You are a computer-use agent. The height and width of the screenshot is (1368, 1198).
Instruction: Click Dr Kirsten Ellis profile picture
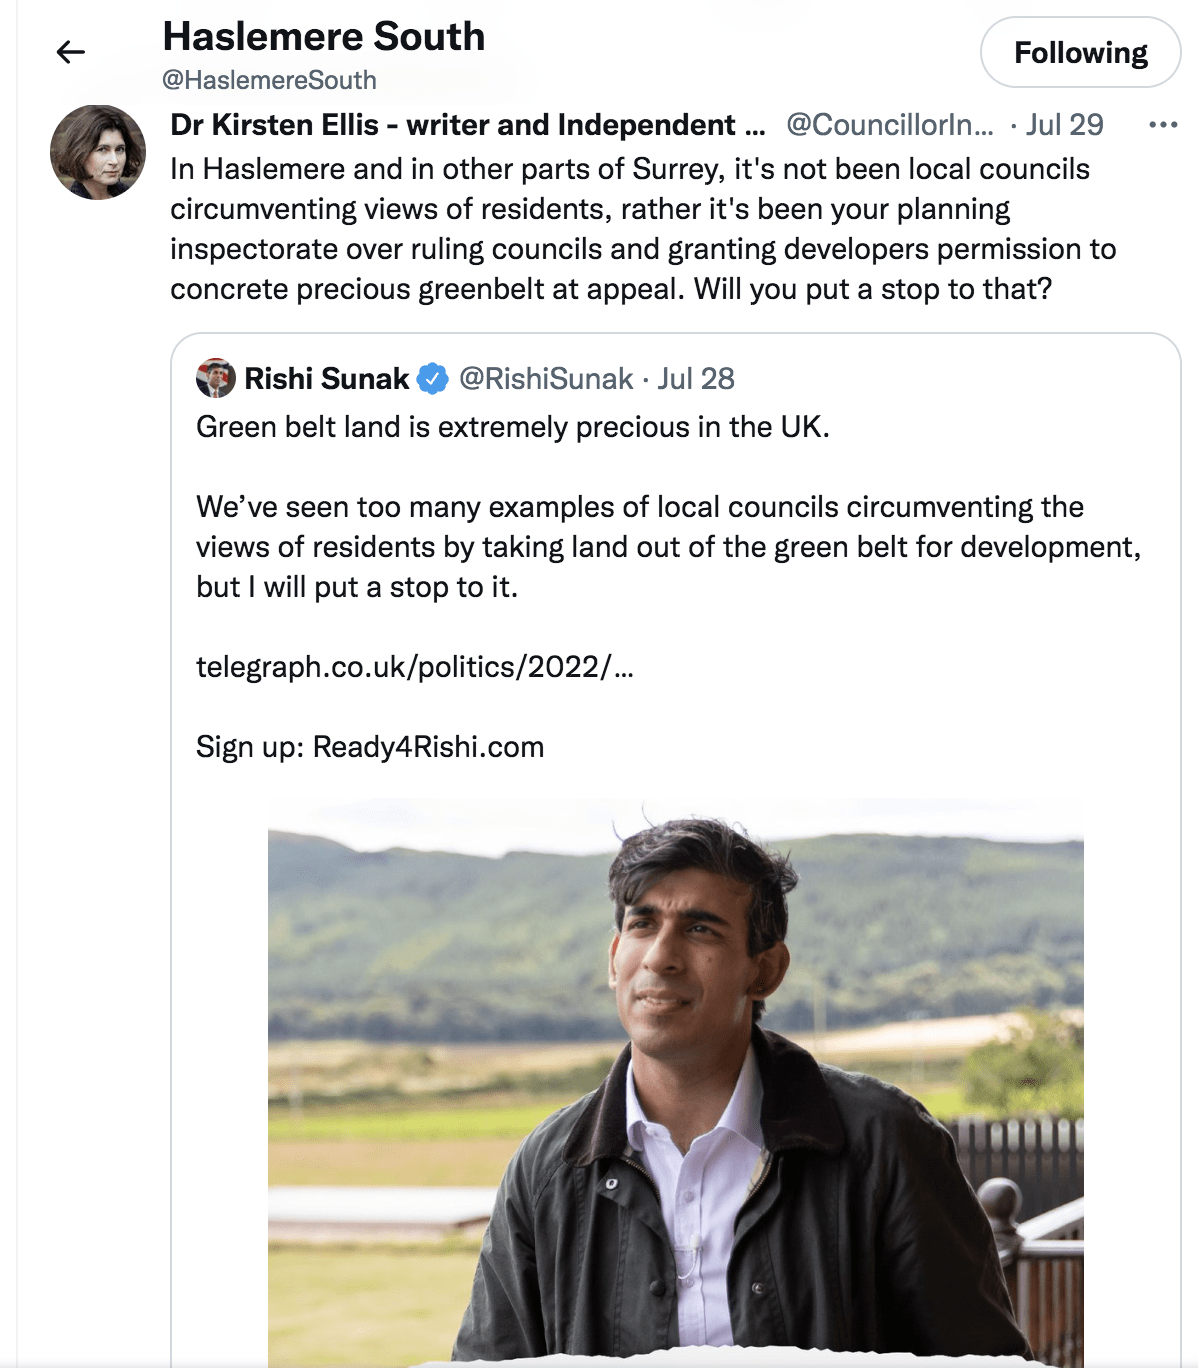point(98,152)
